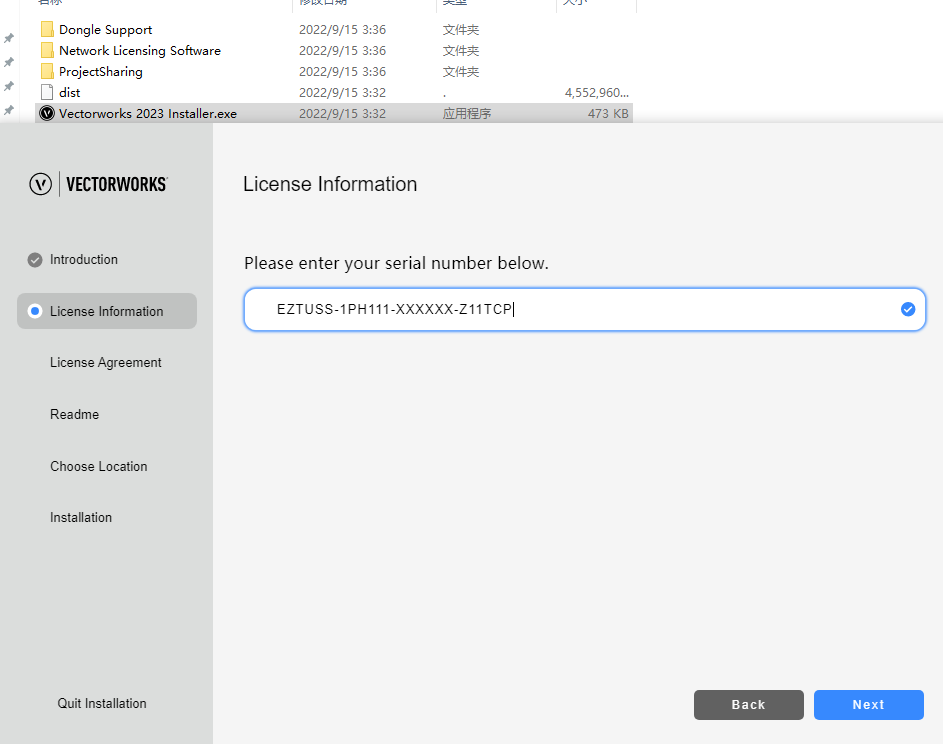This screenshot has height=744, width=943.
Task: Focus the serial number input field
Action: coord(585,309)
